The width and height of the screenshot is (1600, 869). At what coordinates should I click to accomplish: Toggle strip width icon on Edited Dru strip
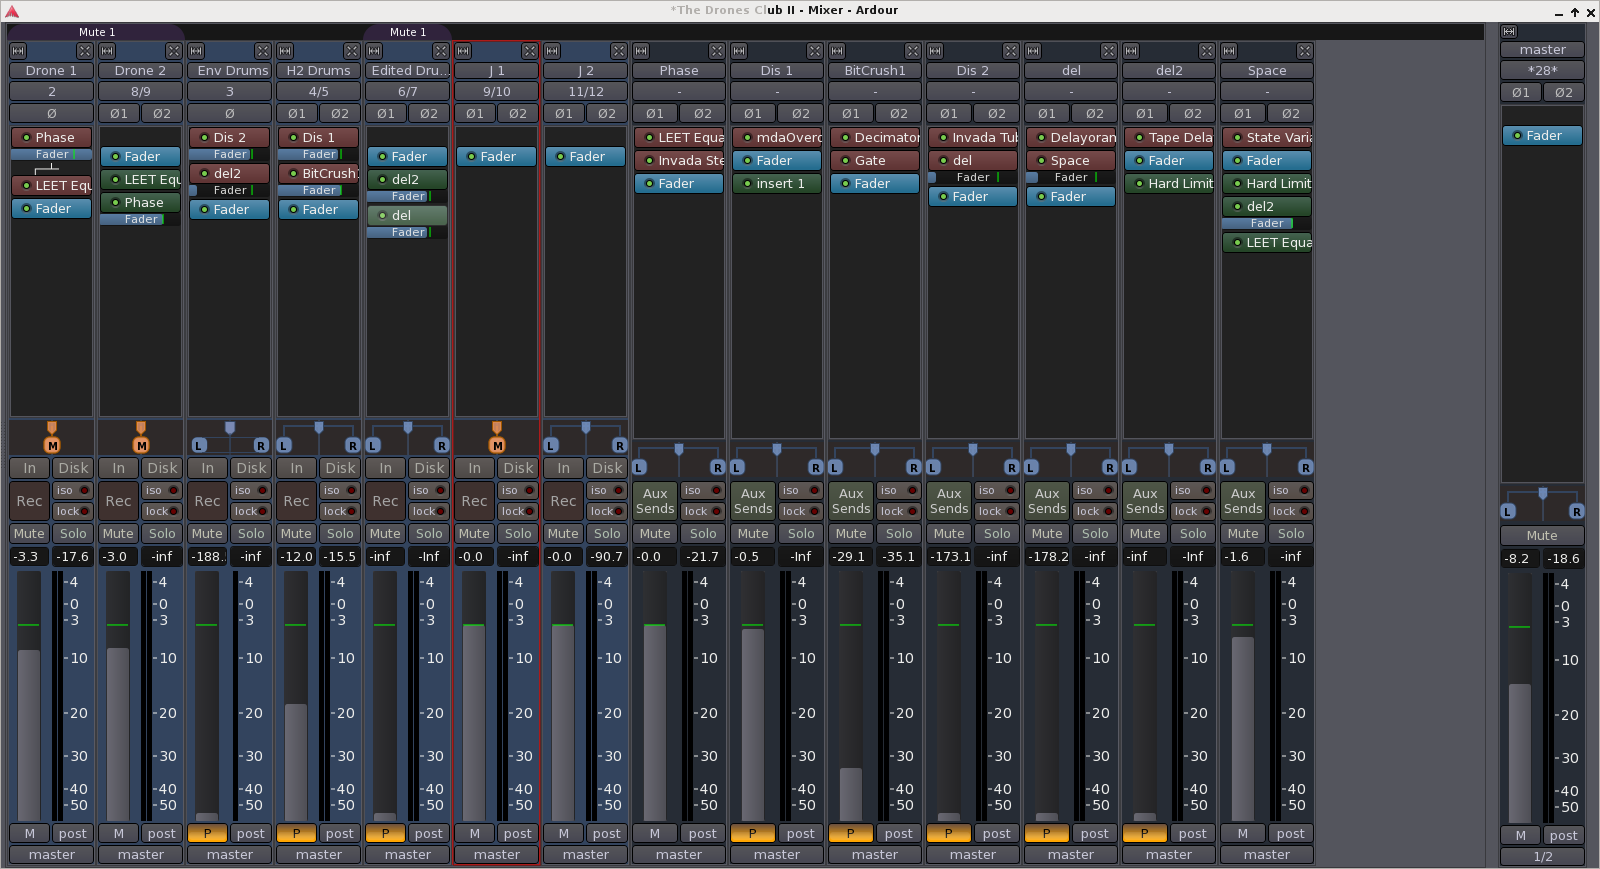(x=374, y=51)
